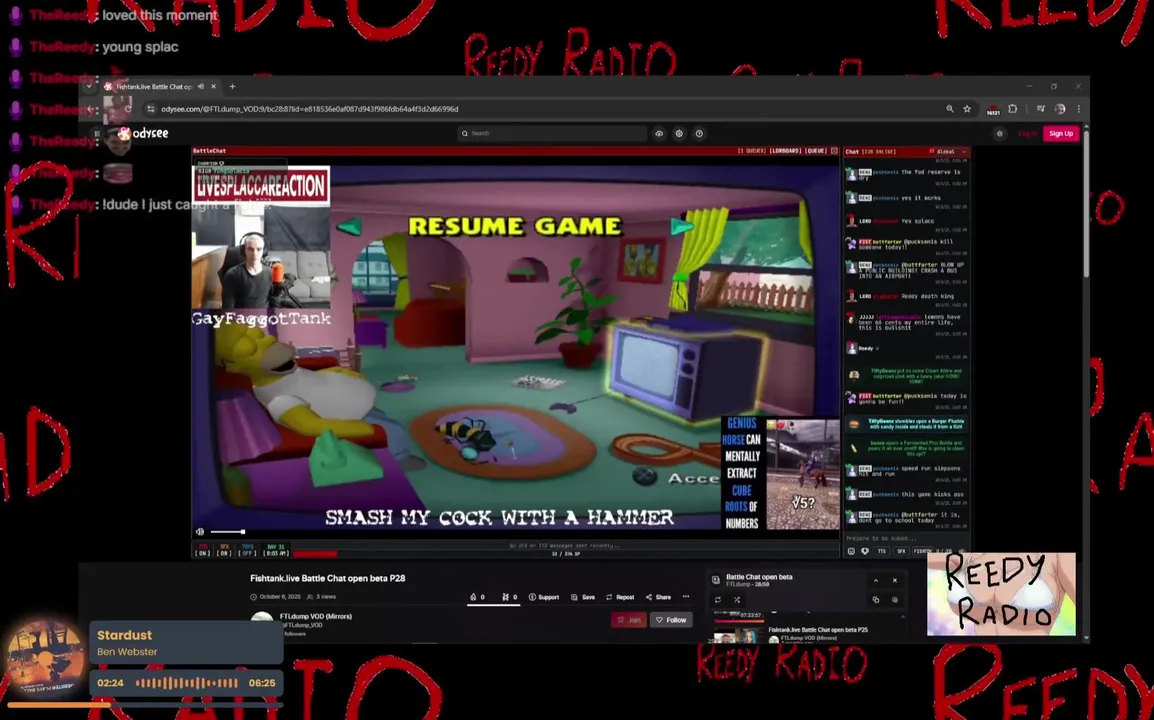Mute the video with the speaker icon
Image resolution: width=1154 pixels, height=720 pixels.
point(199,532)
